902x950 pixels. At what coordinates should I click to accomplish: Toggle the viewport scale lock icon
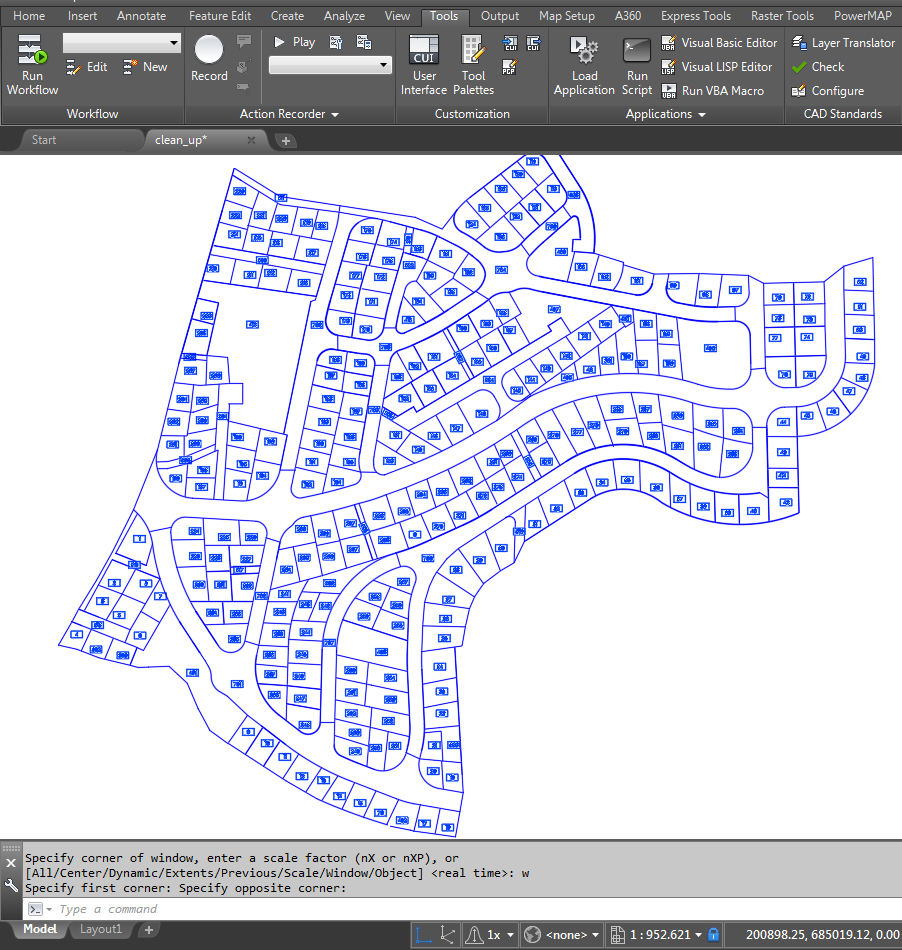(714, 935)
